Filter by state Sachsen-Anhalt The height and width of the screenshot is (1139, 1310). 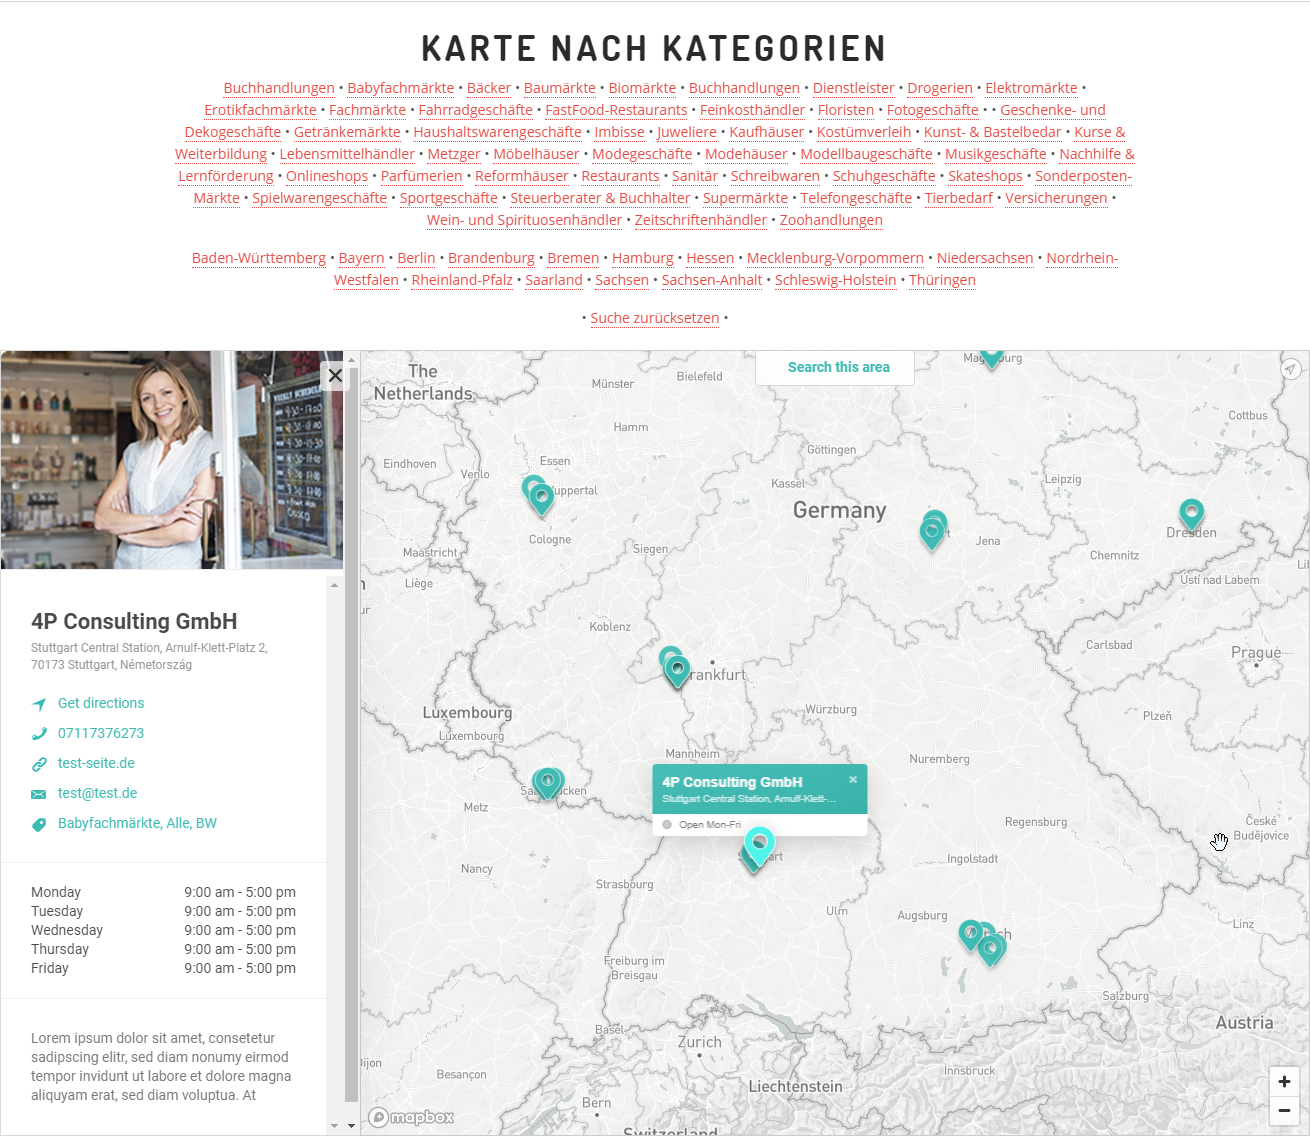tap(712, 280)
